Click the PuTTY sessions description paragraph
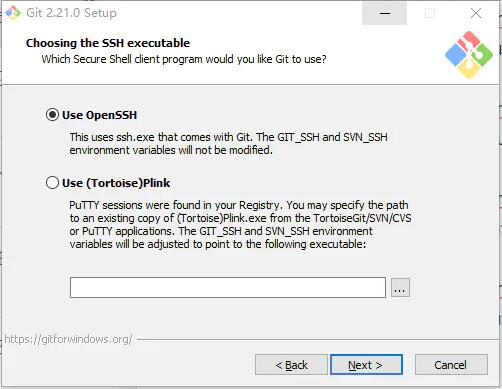Viewport: 502px width, 389px height. click(240, 225)
